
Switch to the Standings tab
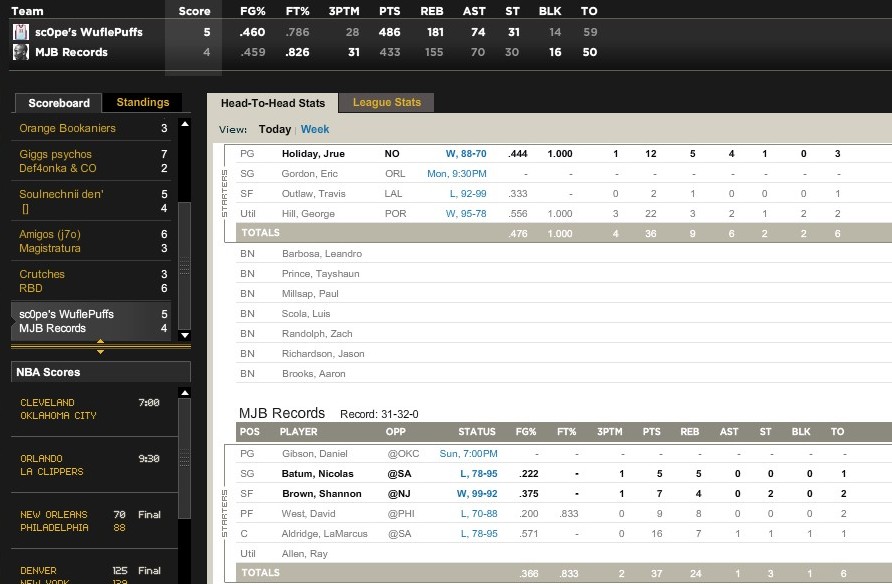pyautogui.click(x=143, y=102)
